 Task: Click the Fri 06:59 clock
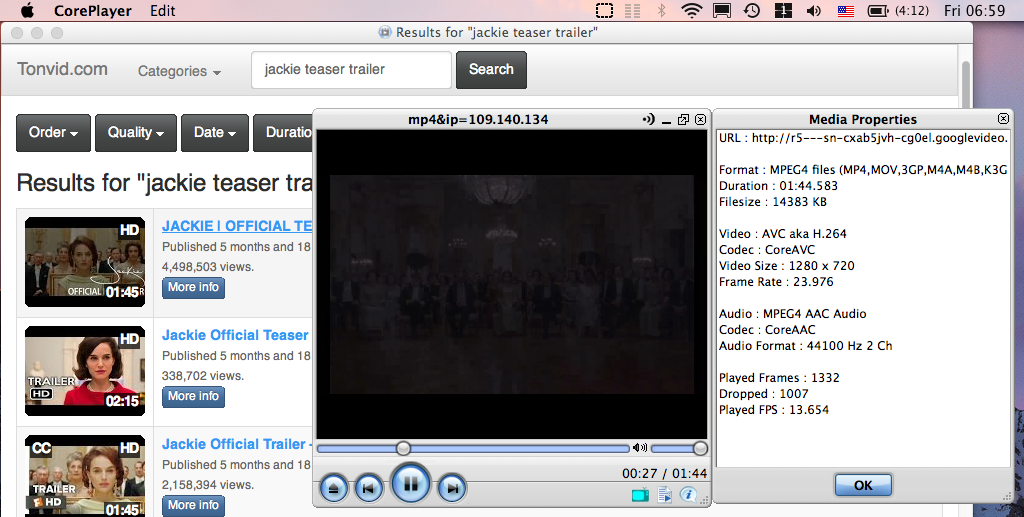tap(974, 10)
